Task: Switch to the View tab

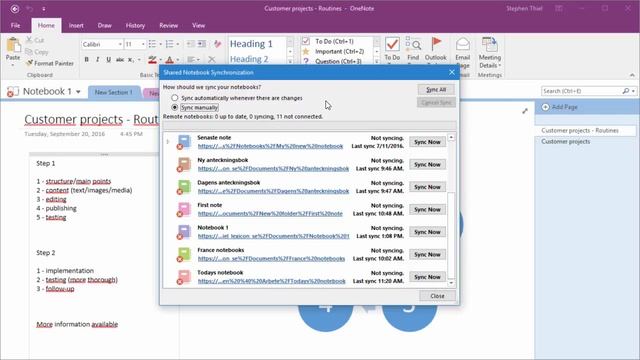Action: coord(198,25)
